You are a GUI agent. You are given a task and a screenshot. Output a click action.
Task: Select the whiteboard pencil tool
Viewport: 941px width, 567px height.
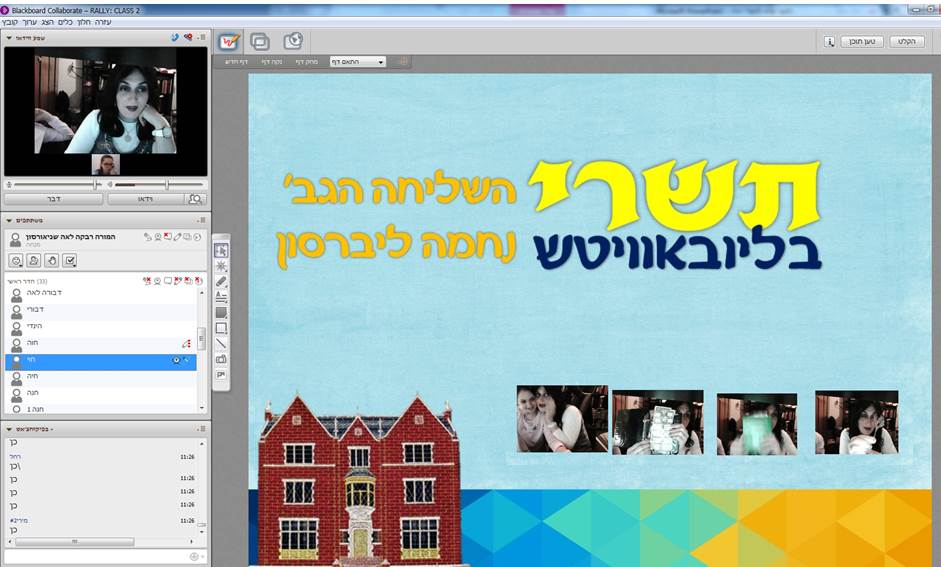click(x=221, y=282)
